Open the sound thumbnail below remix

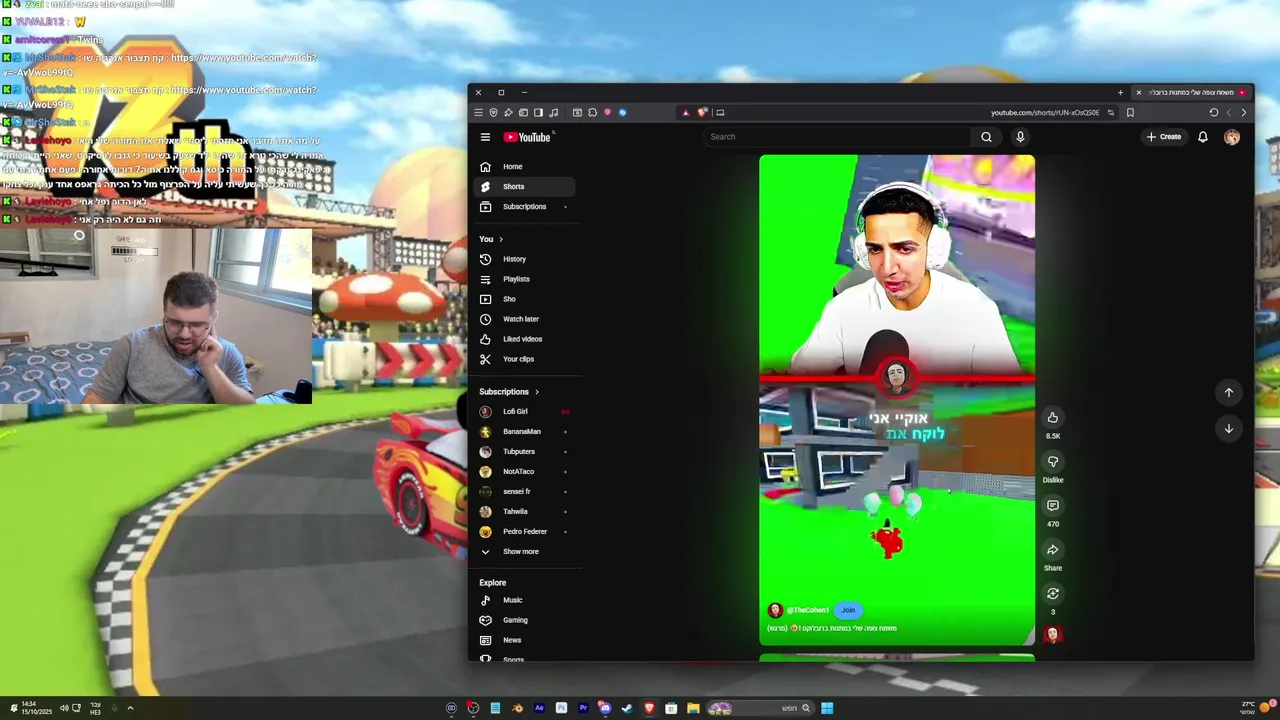1052,634
